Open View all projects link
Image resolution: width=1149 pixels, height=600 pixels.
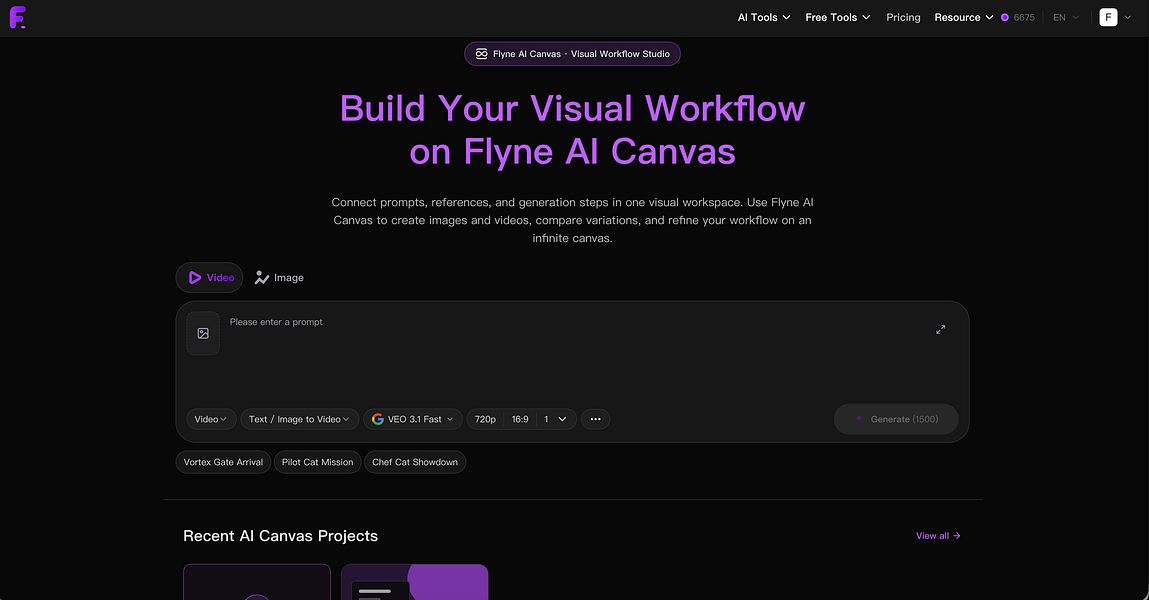pos(938,536)
